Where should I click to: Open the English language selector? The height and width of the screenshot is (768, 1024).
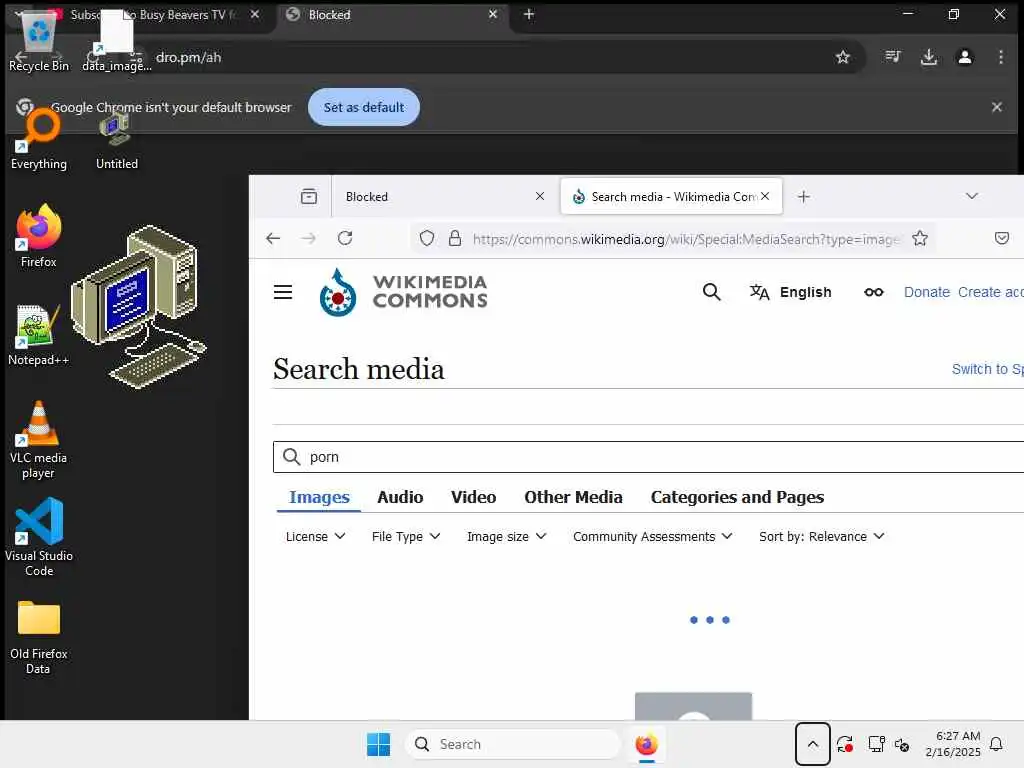pyautogui.click(x=790, y=292)
